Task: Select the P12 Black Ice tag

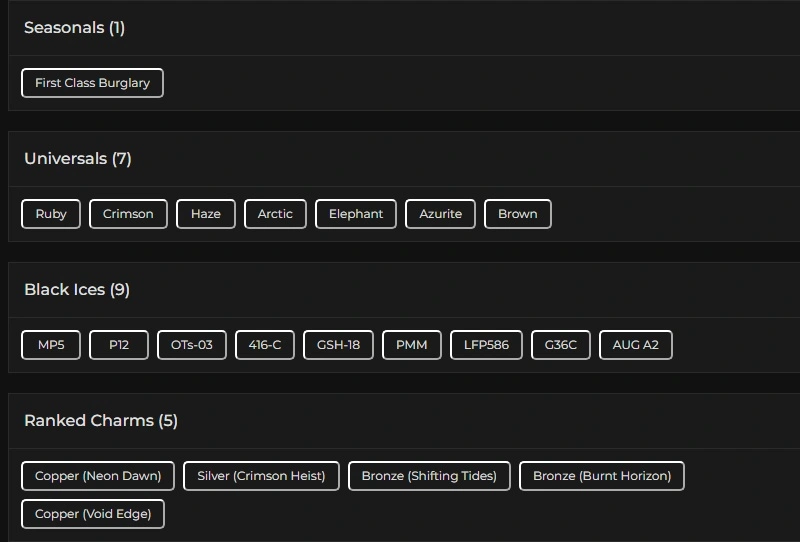Action: (119, 345)
